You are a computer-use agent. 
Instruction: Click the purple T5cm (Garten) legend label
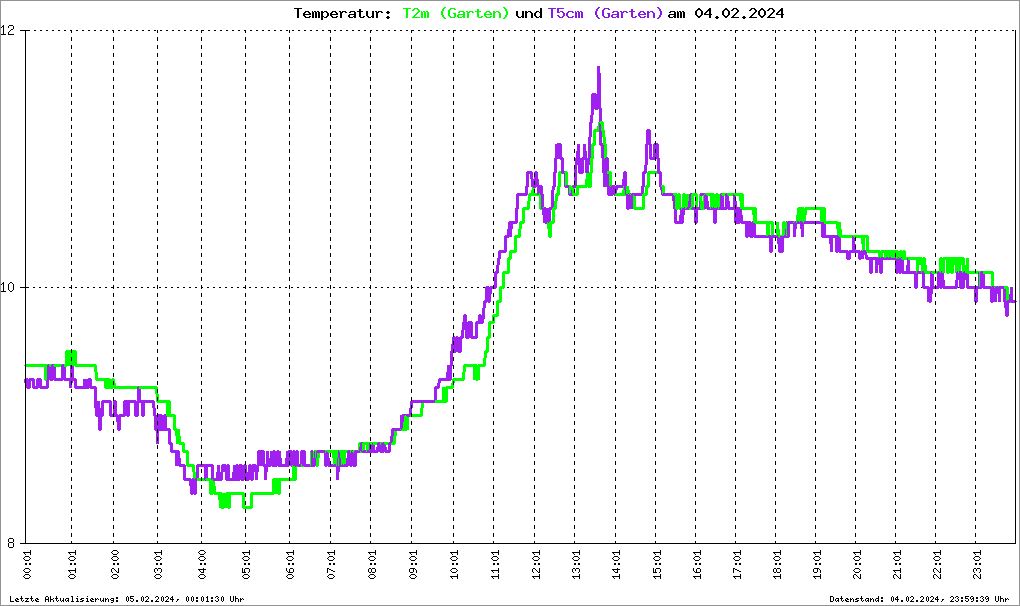(x=605, y=13)
